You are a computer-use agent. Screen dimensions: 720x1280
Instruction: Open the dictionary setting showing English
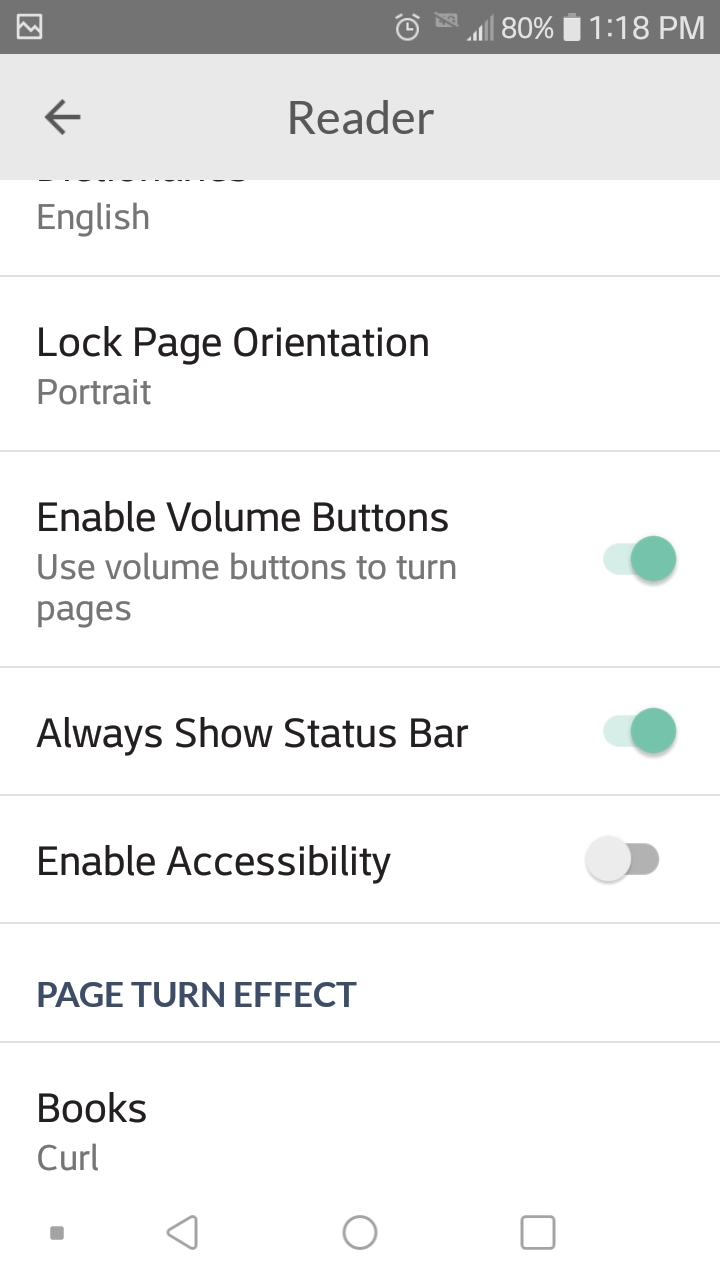pos(93,217)
